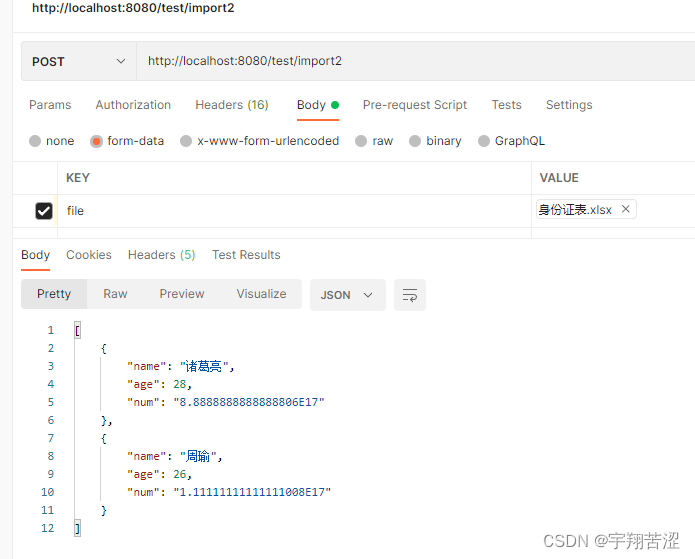
Task: Click the age value 26
Action: point(180,474)
